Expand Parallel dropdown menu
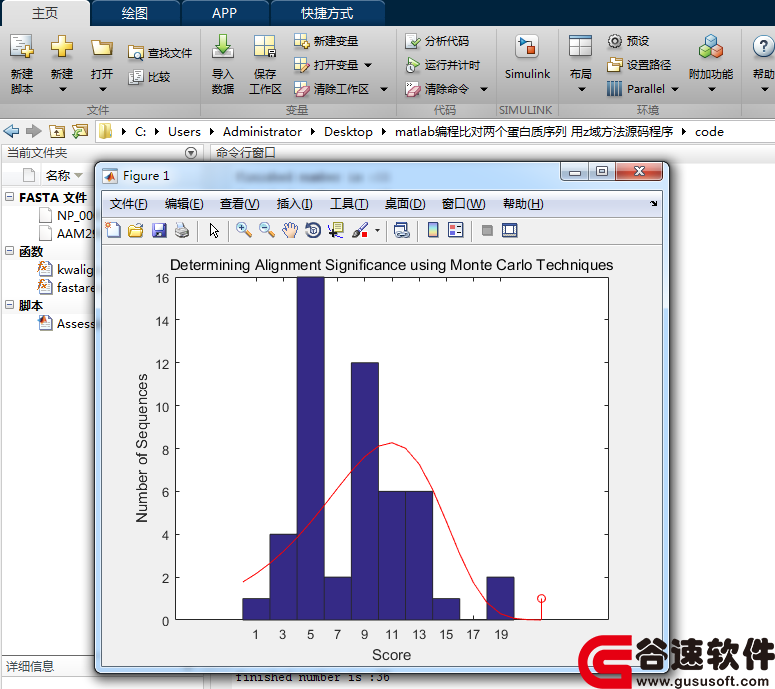Screen dimensions: 775x689 point(675,89)
